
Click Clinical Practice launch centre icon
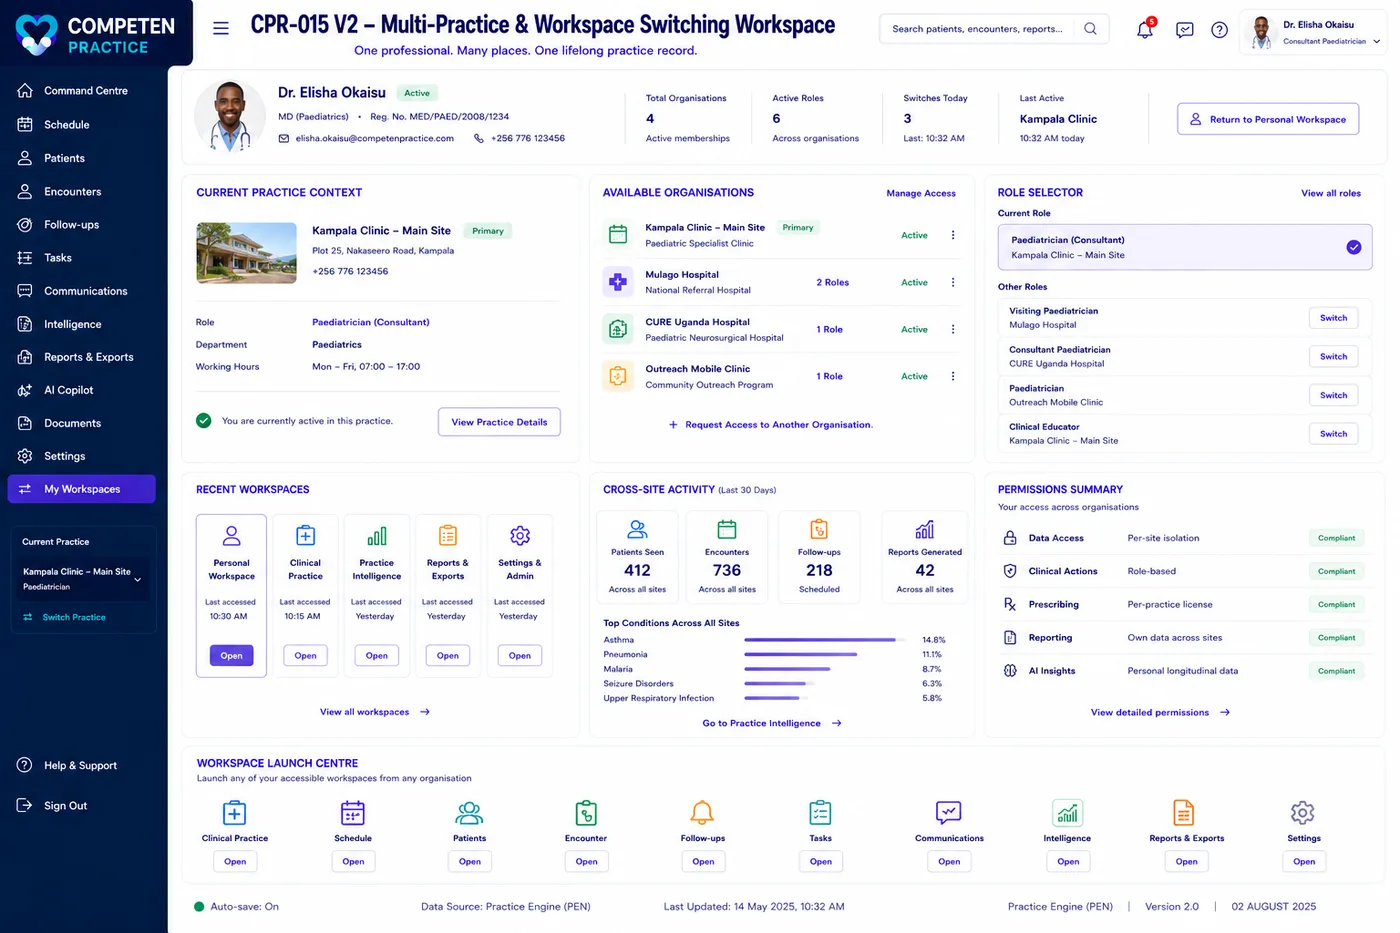234,812
